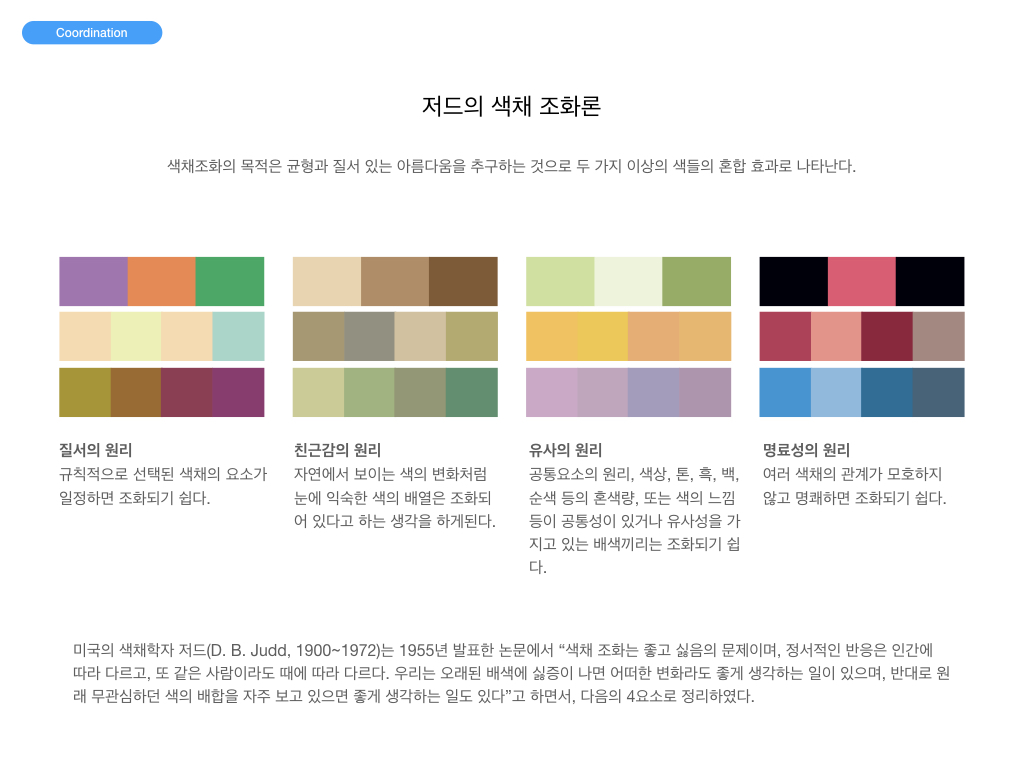Click the slide title 저드의 색채 조화론
The height and width of the screenshot is (768, 1024).
click(x=511, y=106)
